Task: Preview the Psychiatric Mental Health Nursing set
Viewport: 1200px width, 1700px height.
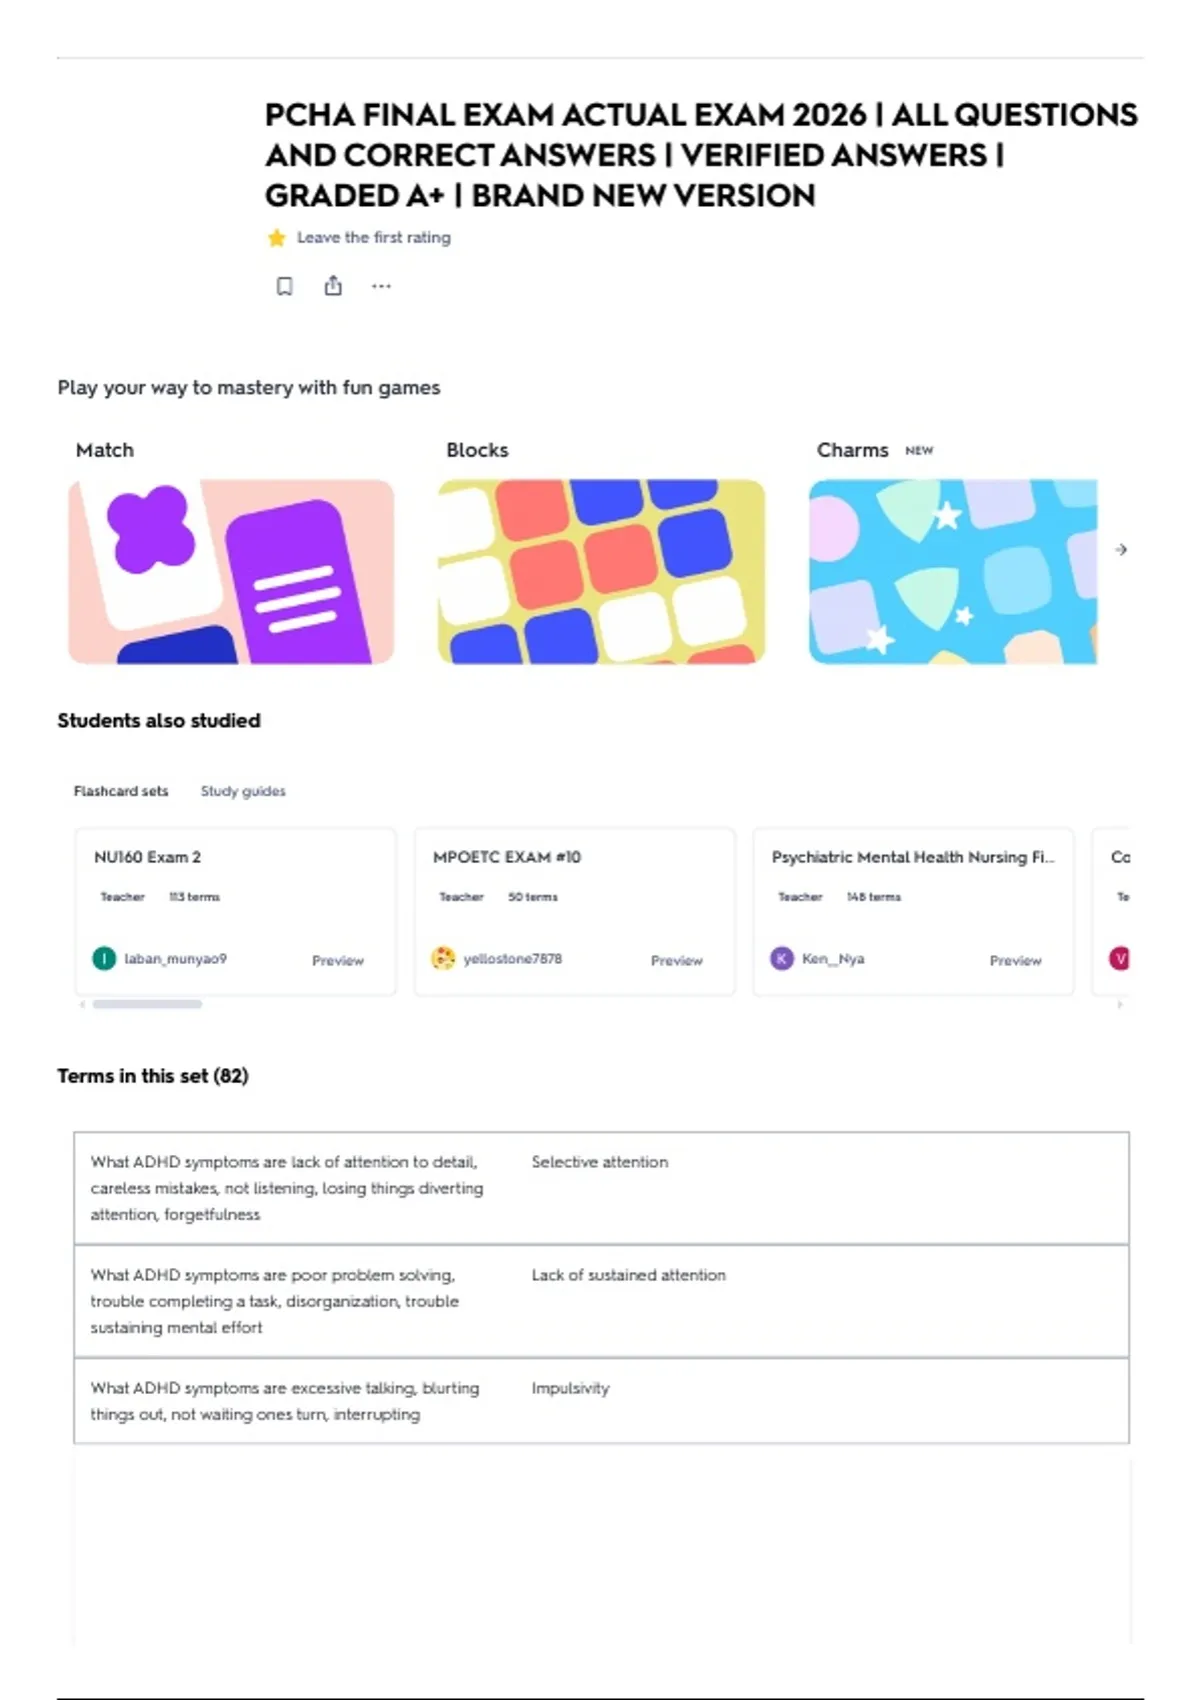Action: tap(1016, 960)
